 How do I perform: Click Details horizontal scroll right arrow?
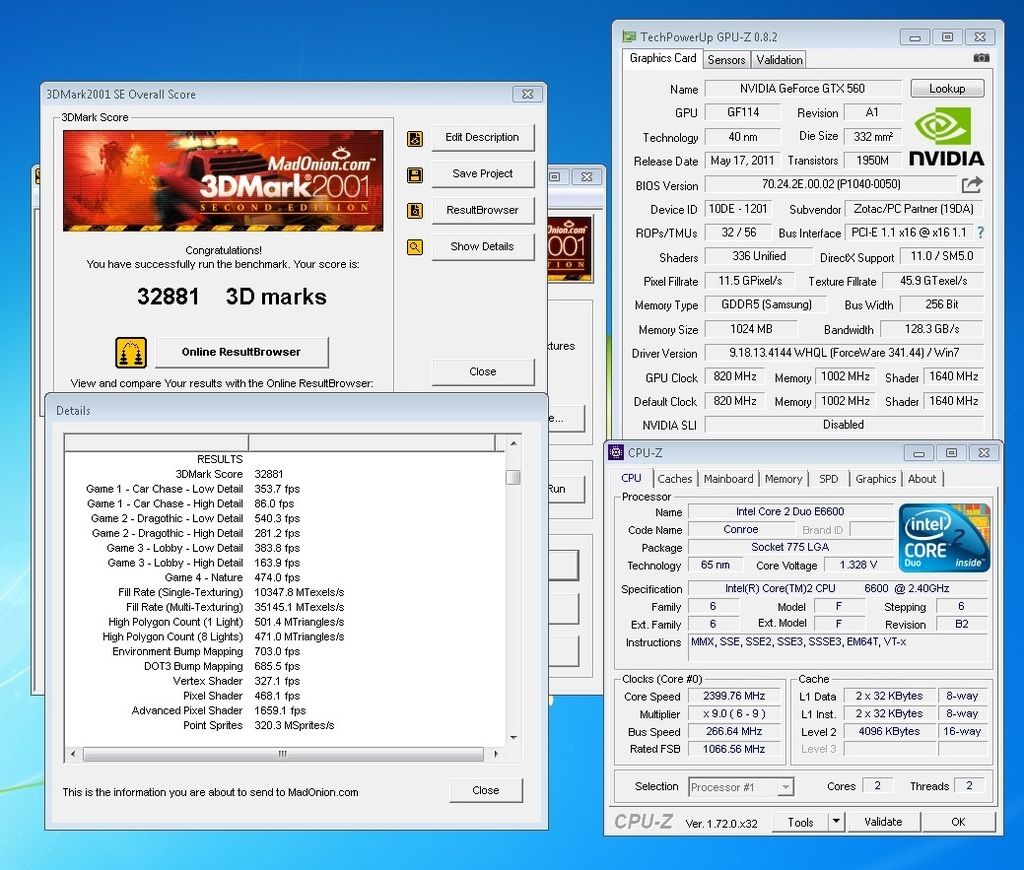[496, 754]
